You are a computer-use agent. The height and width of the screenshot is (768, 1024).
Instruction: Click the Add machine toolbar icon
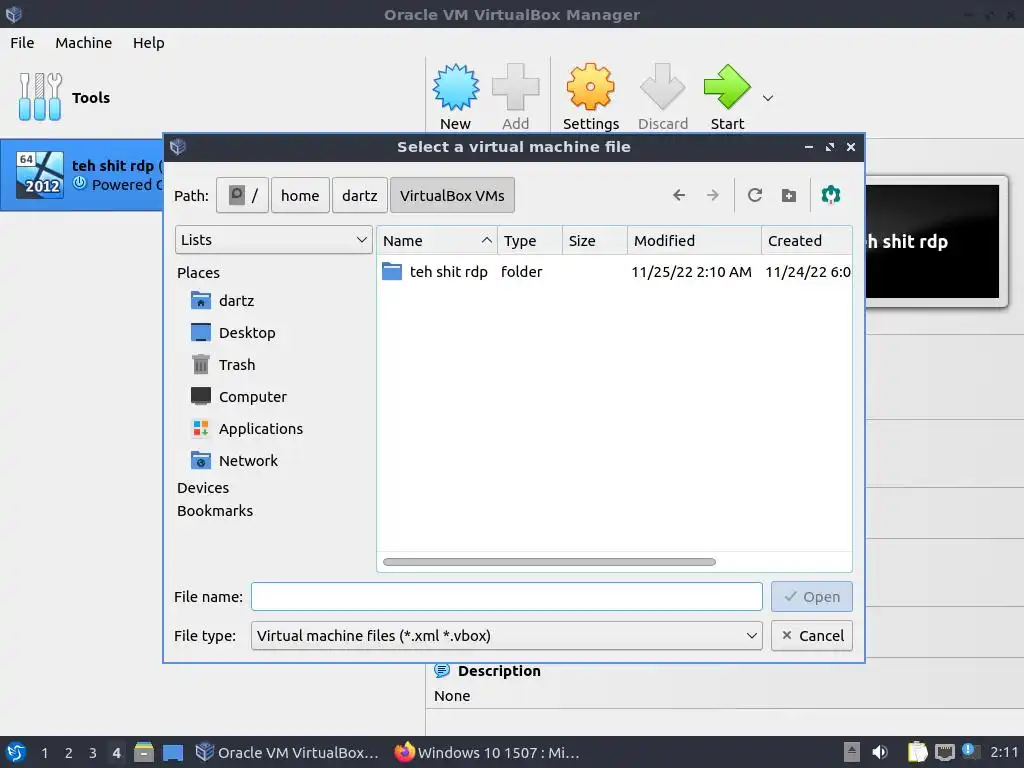(x=515, y=88)
